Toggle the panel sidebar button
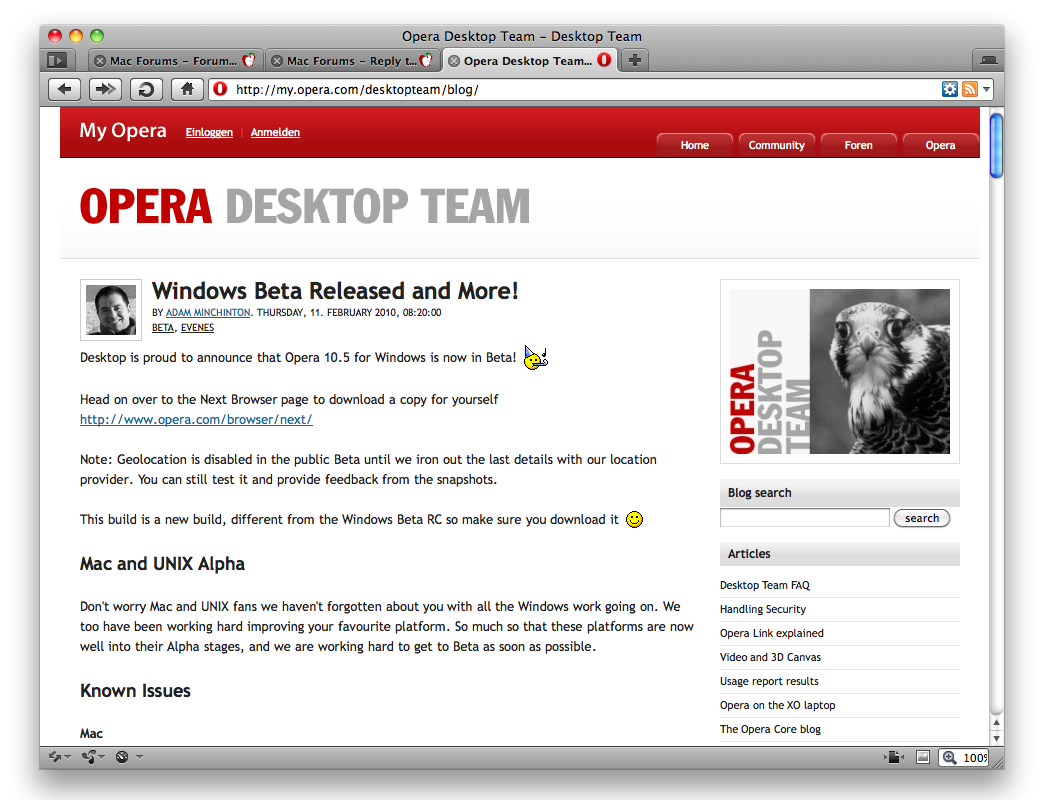This screenshot has height=800, width=1044. click(x=57, y=61)
